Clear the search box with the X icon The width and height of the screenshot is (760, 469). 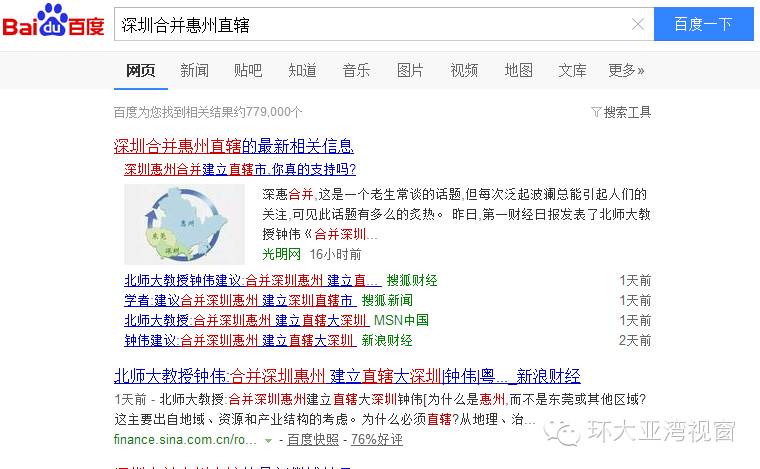pos(638,24)
